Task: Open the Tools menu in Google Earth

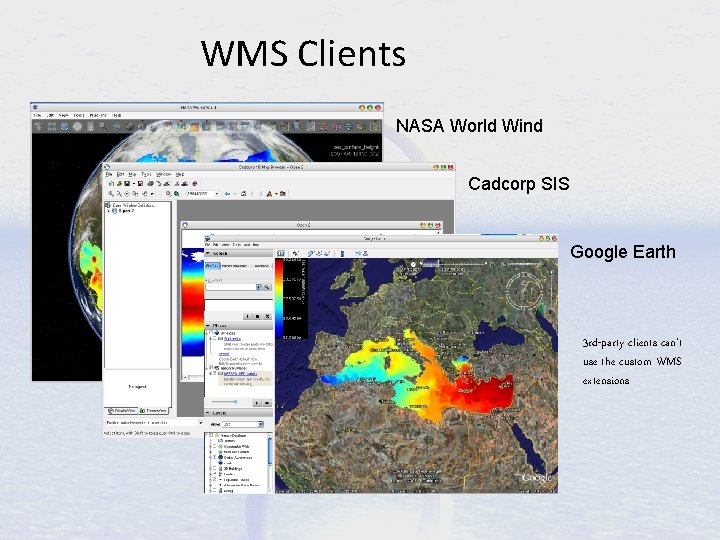Action: pyautogui.click(x=237, y=245)
